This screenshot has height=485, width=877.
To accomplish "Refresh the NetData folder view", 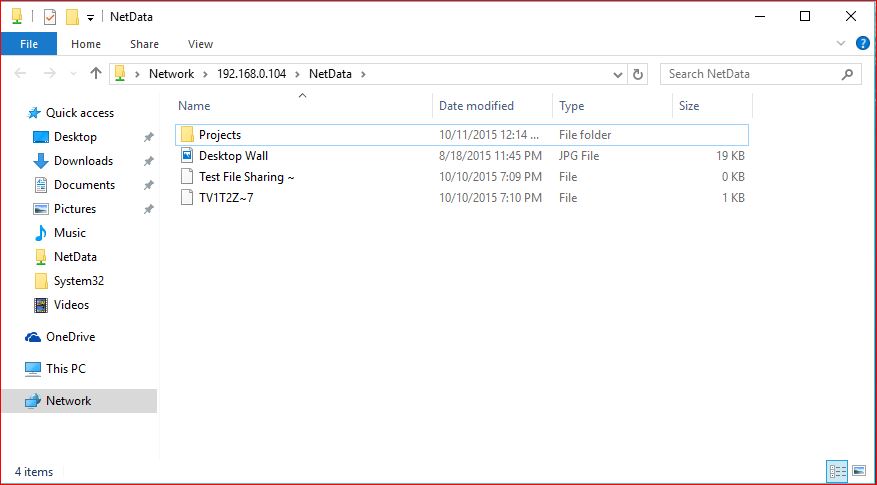I will pyautogui.click(x=637, y=74).
